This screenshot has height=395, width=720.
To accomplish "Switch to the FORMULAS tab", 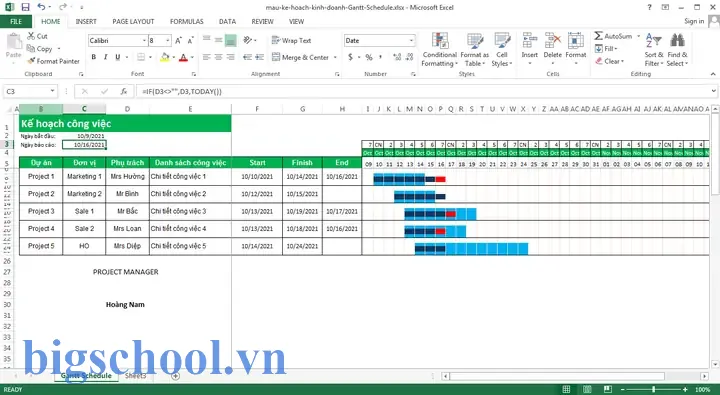I will 186,22.
